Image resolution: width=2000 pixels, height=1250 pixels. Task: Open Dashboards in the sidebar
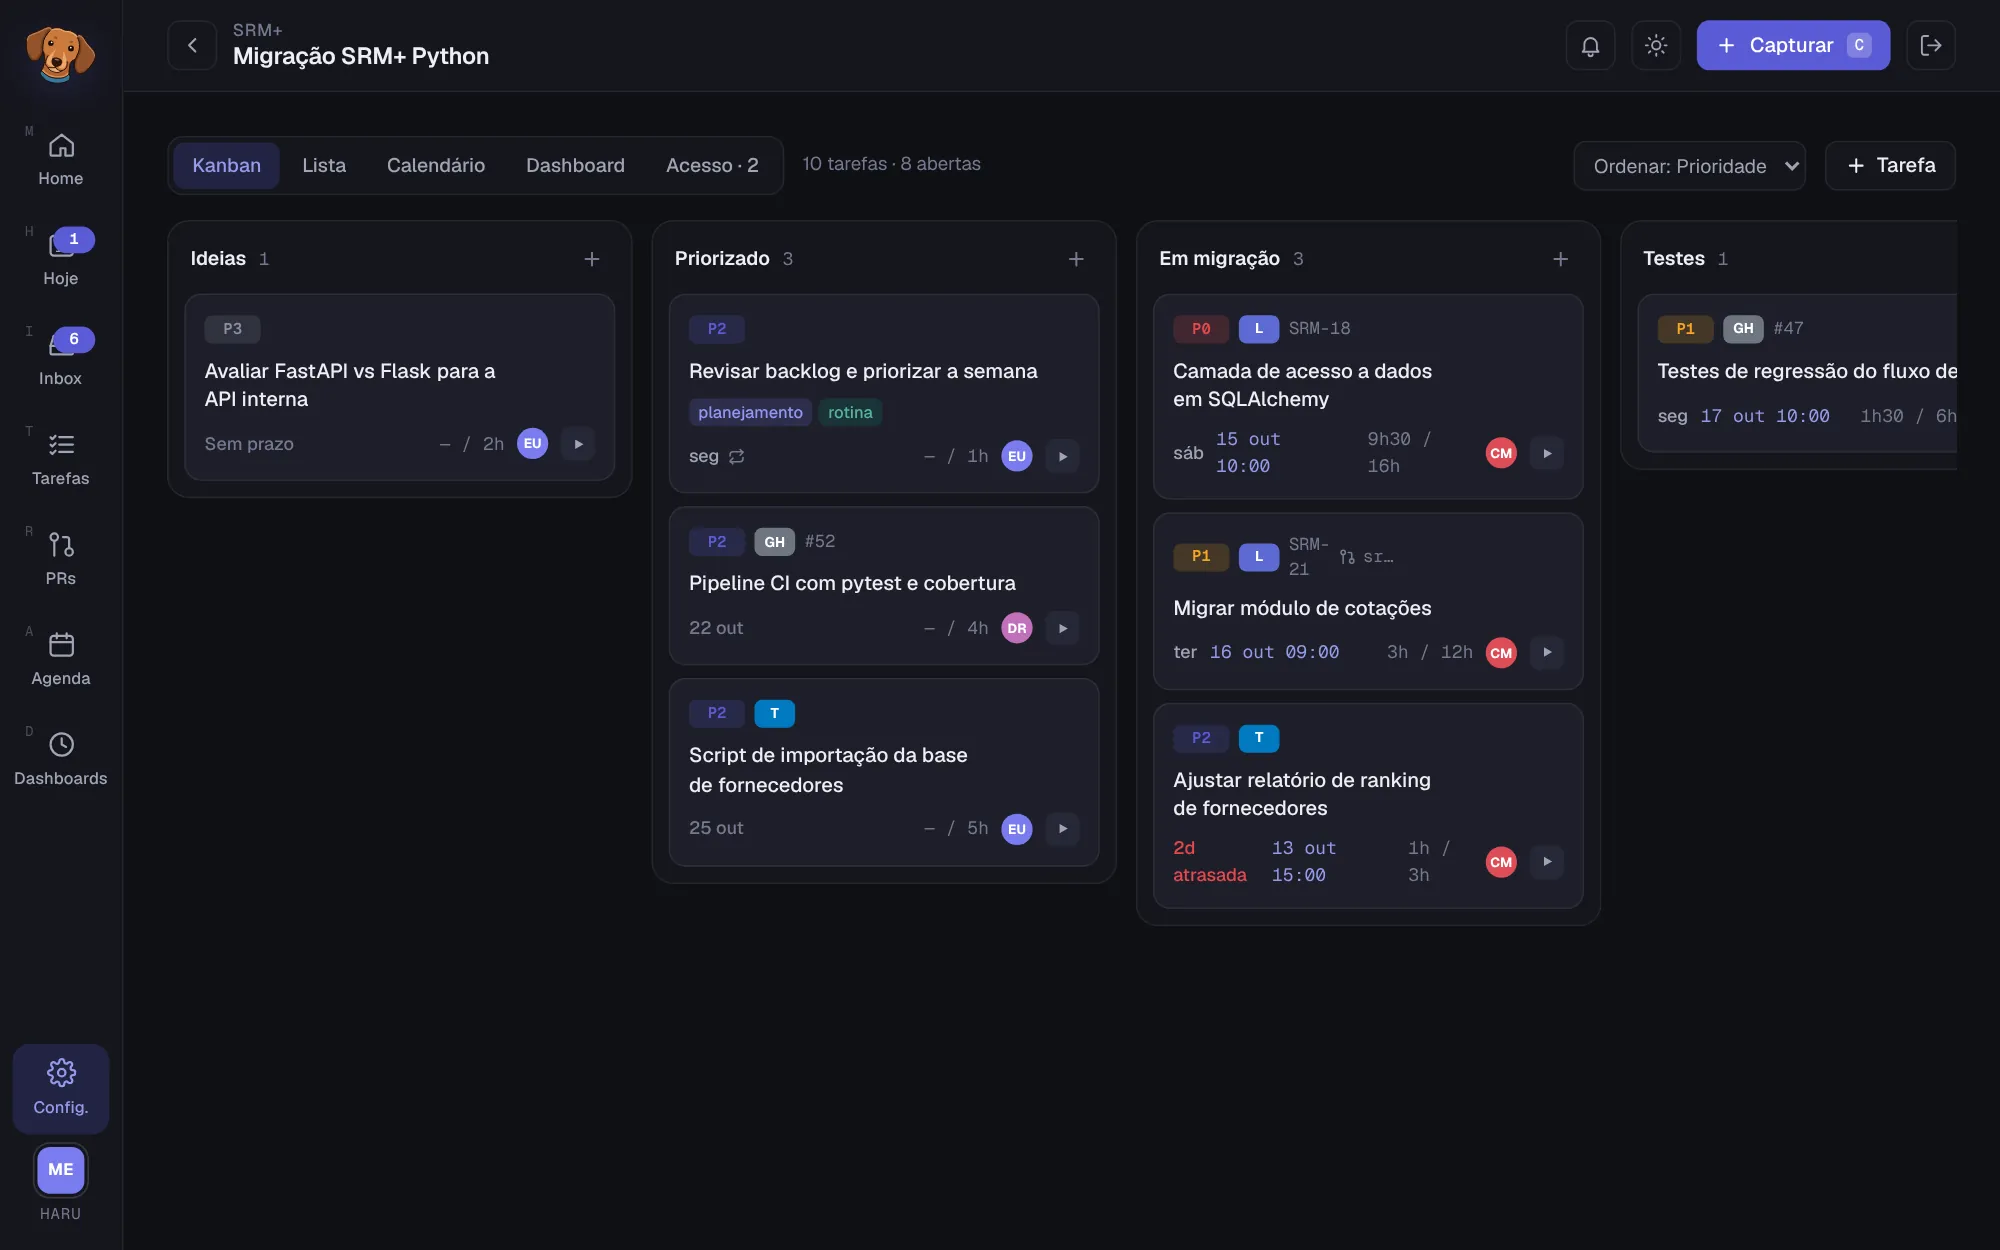pos(61,760)
